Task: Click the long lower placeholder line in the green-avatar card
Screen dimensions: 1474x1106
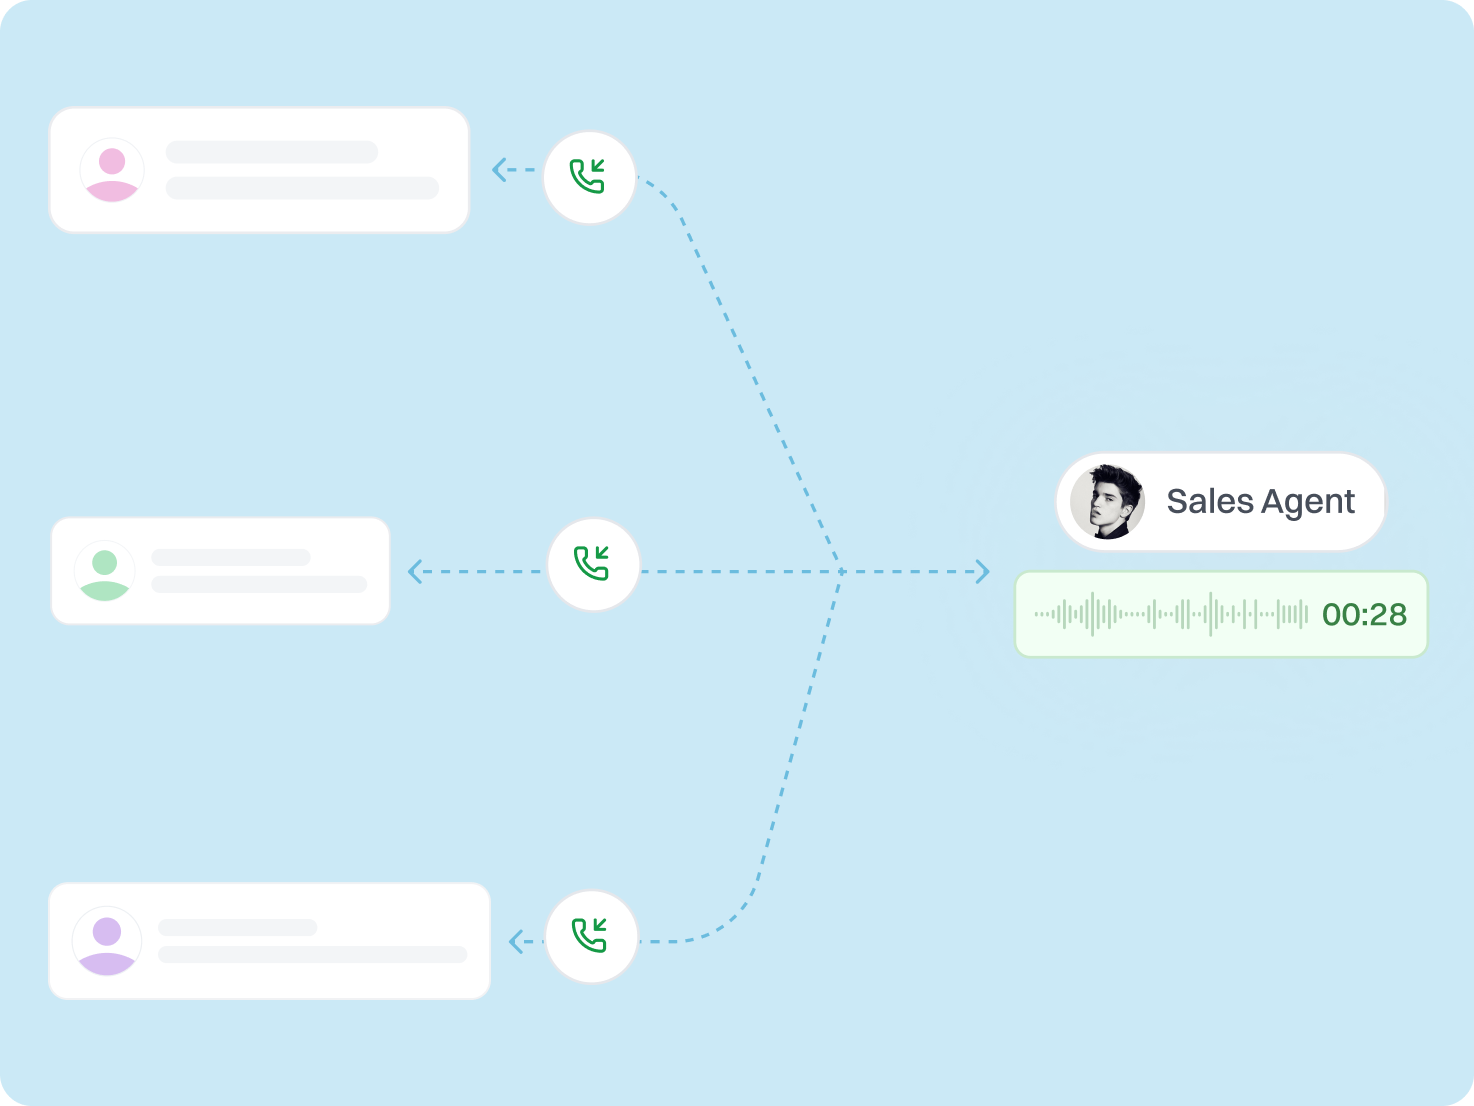Action: click(259, 584)
